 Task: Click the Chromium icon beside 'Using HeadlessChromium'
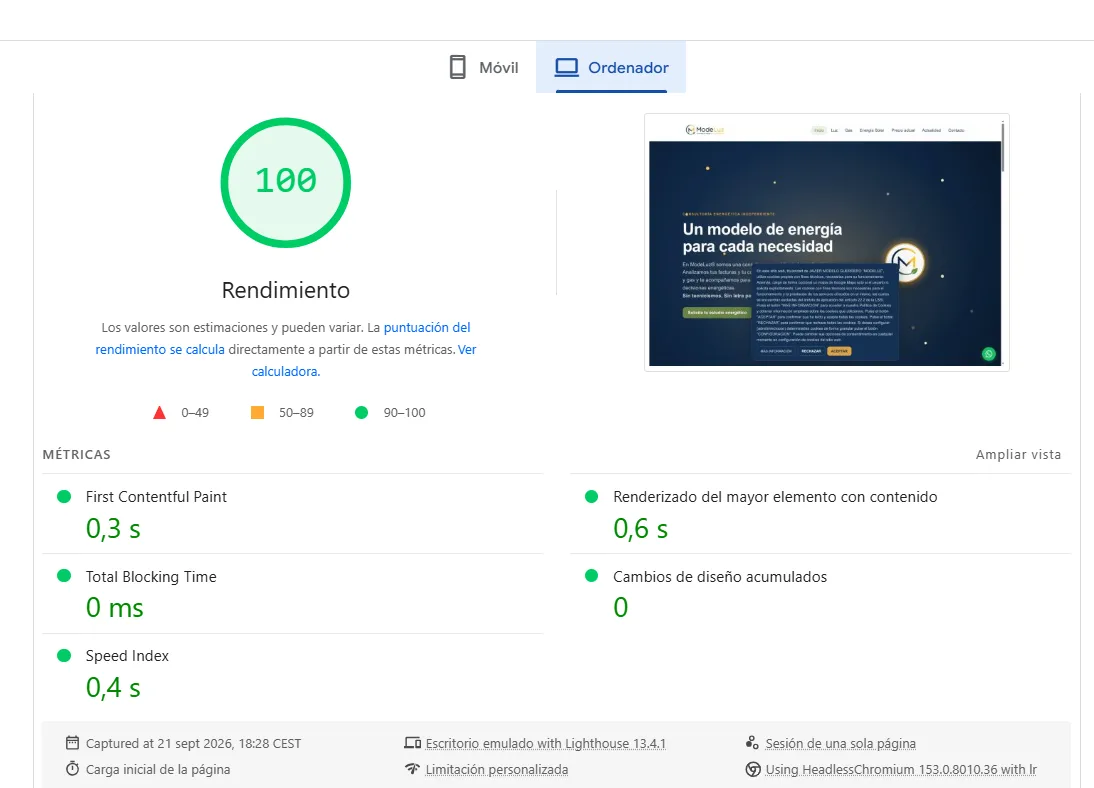point(753,769)
